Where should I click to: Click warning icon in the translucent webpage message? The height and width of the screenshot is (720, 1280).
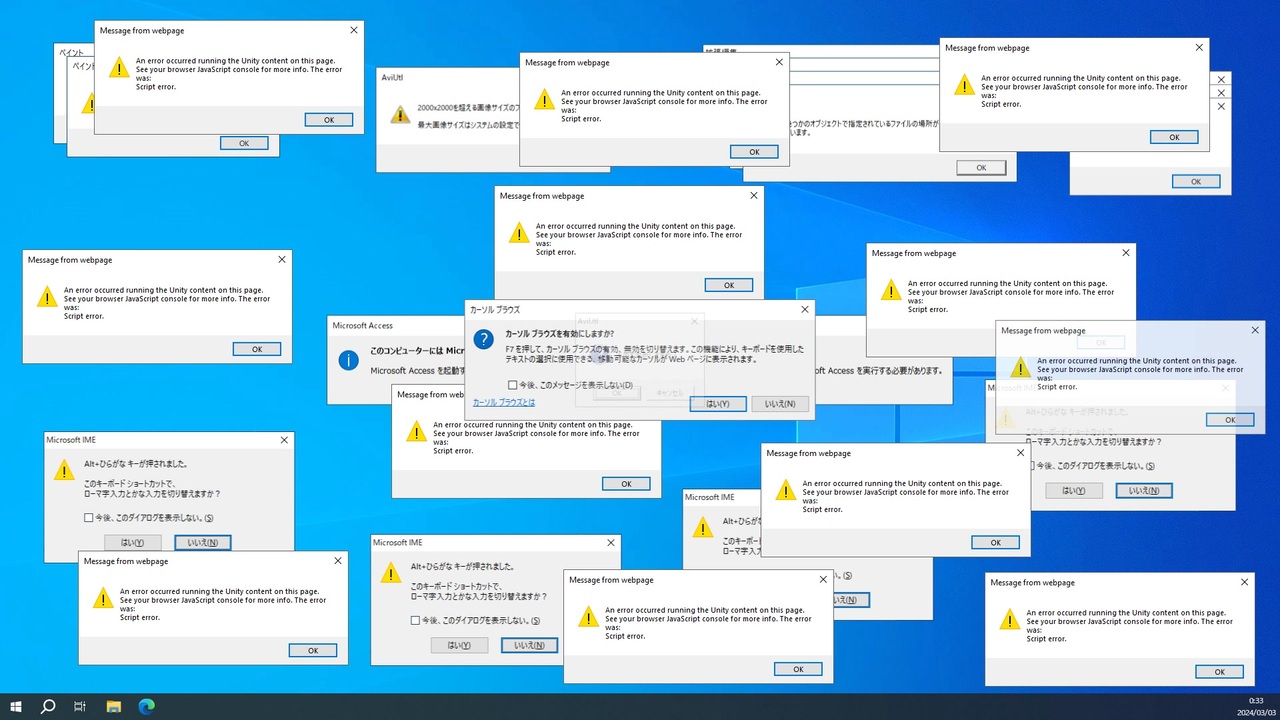[x=1019, y=368]
